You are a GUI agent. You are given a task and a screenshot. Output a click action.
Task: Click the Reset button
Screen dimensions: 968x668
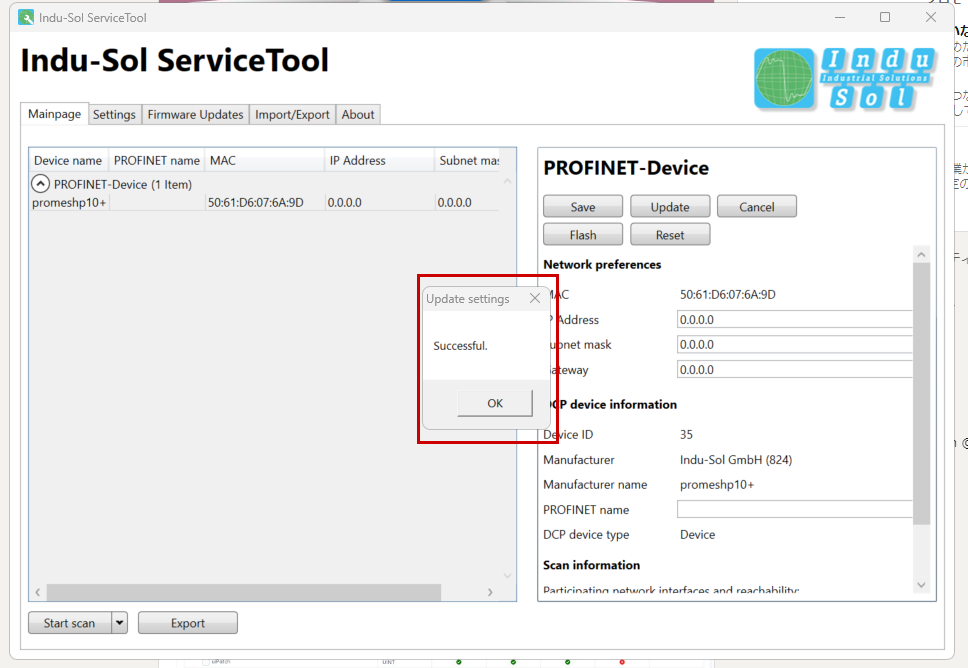point(670,235)
